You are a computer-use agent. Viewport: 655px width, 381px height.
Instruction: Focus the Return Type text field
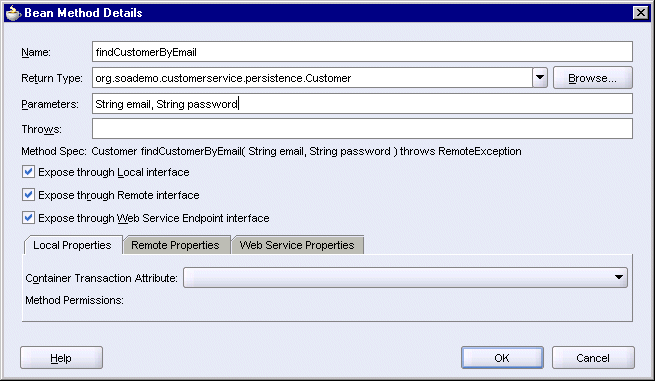point(312,78)
